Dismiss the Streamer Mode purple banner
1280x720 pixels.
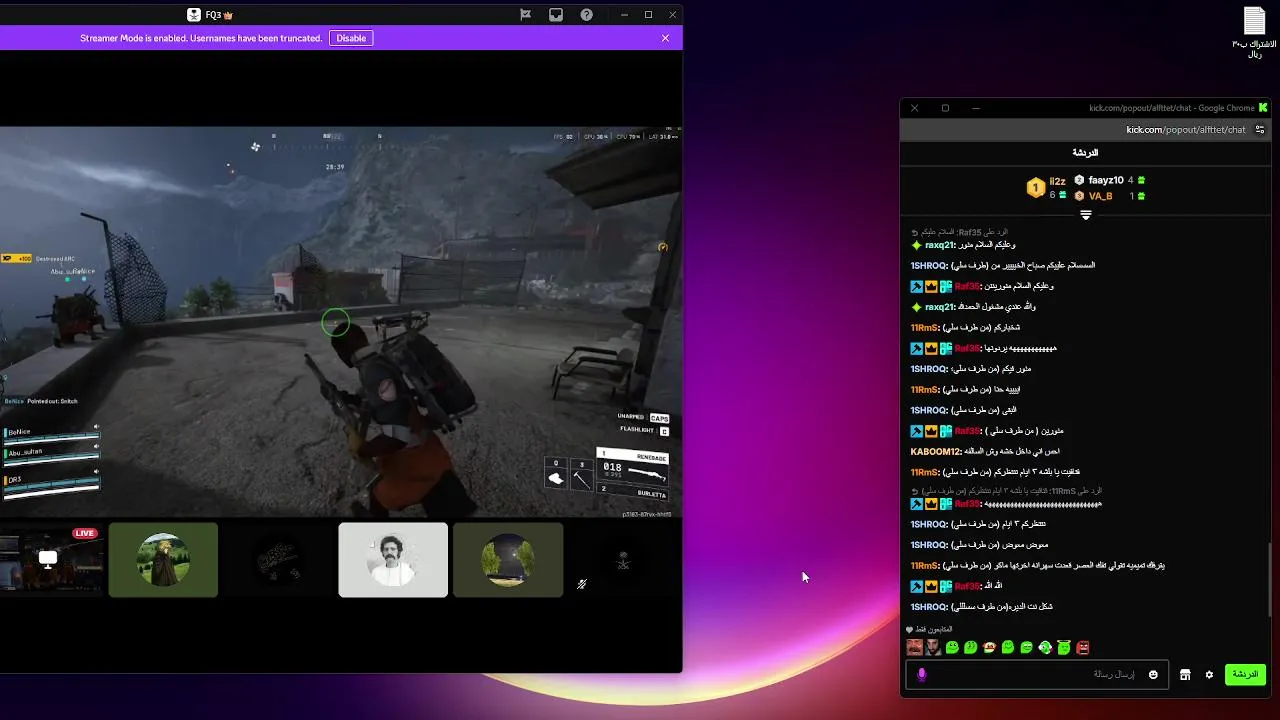click(x=665, y=38)
